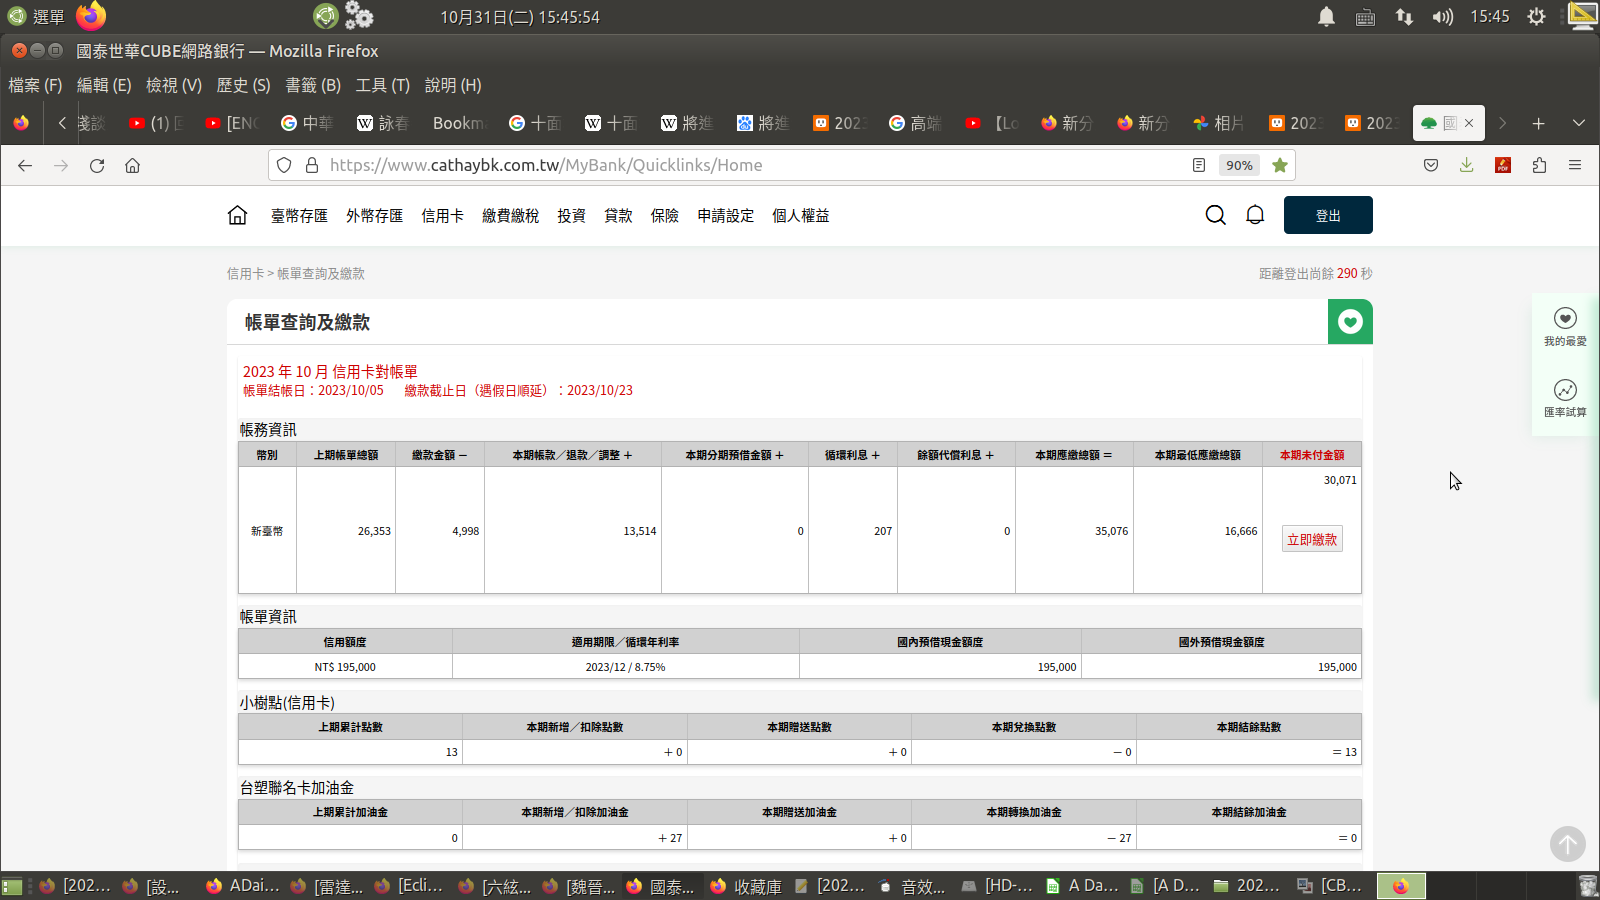The height and width of the screenshot is (900, 1600).
Task: Expand 繳費繳稅 navigation menu
Action: (x=510, y=215)
